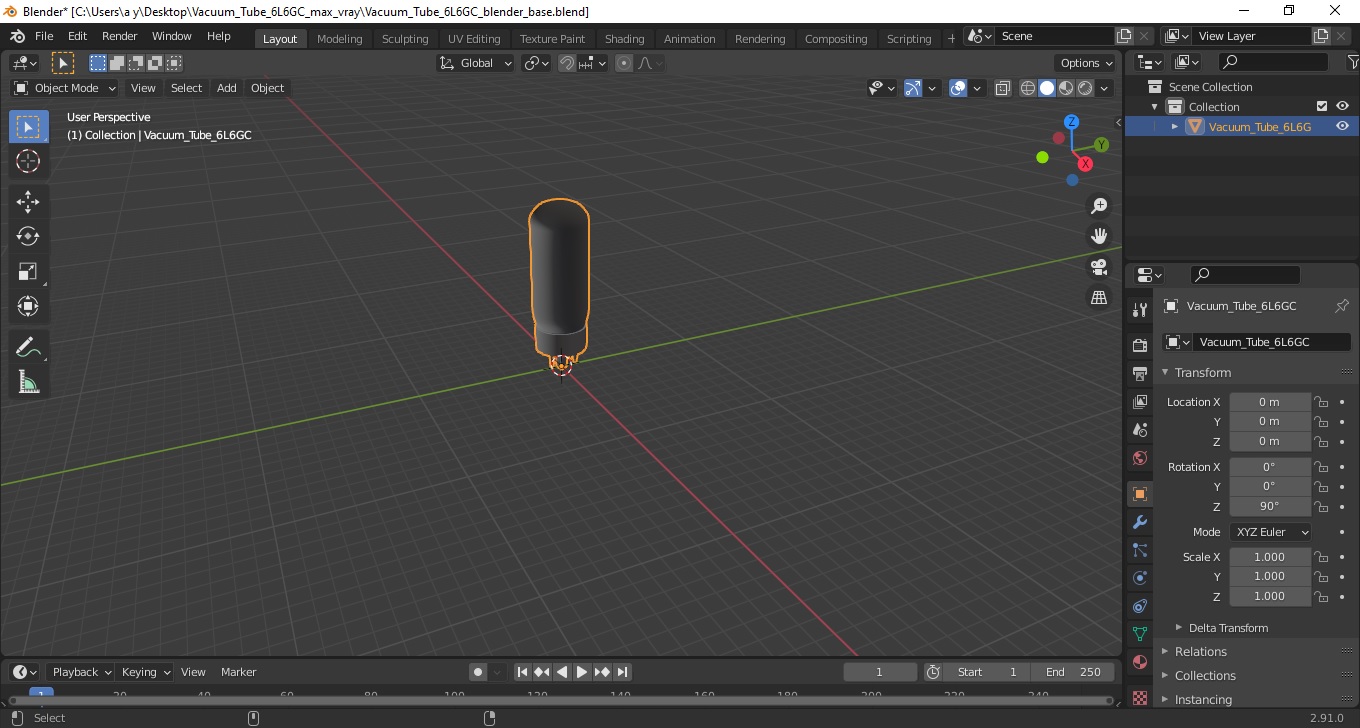Play animation forward in timeline

tap(582, 672)
